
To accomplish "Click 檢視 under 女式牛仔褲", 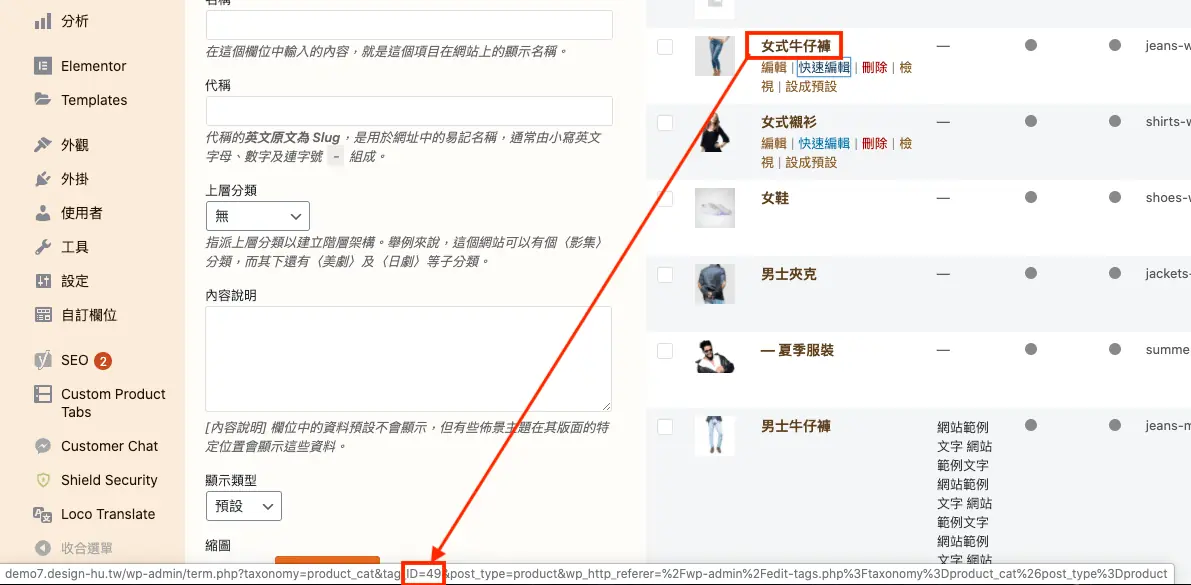I will [x=906, y=67].
